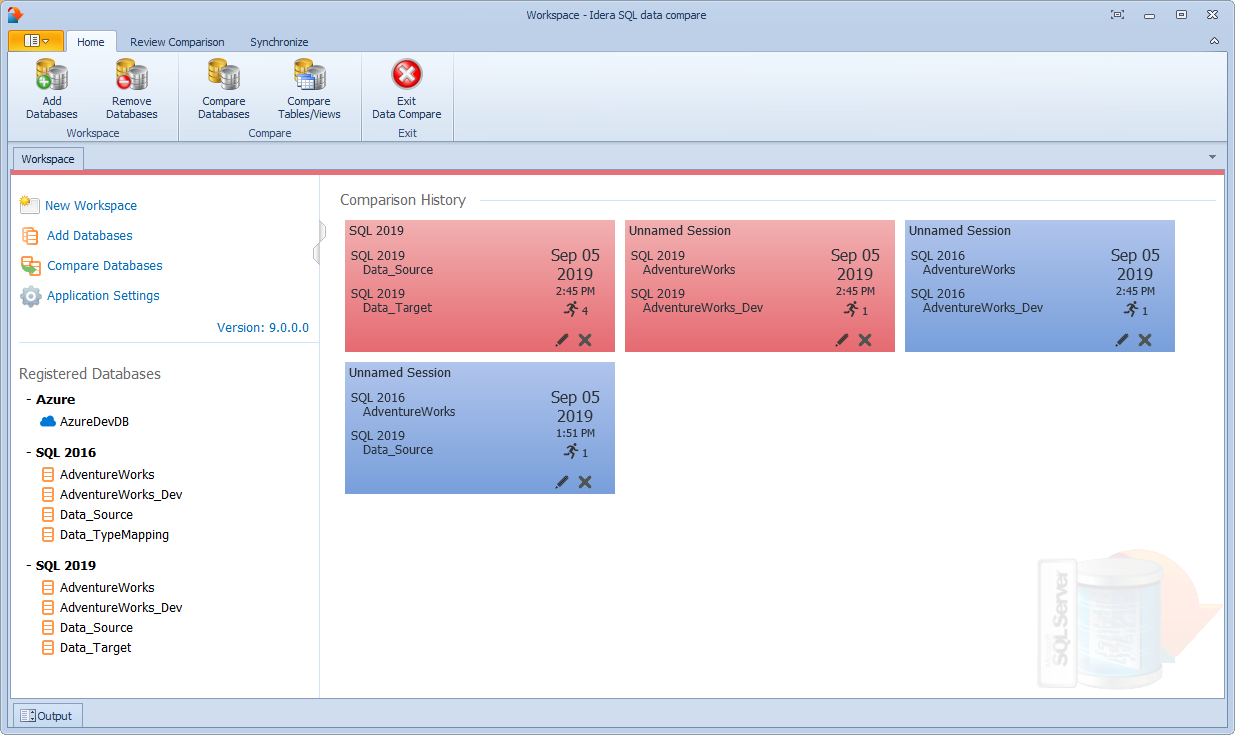This screenshot has height=735, width=1235.
Task: Click the New Workspace link
Action: coord(91,206)
